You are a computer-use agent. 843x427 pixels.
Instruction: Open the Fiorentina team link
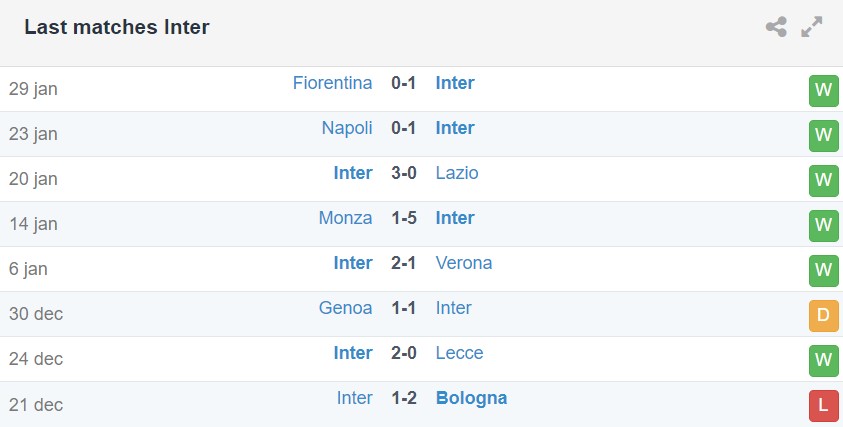click(332, 83)
